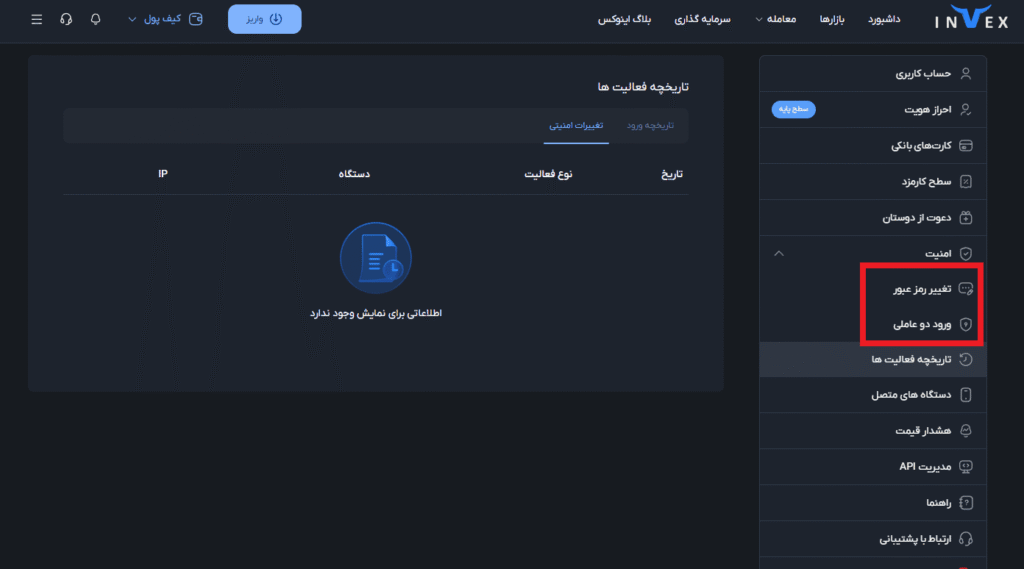The width and height of the screenshot is (1024, 569).
Task: Click اطلاعاتی برای نمایش وجود ندارد message
Action: 376,314
